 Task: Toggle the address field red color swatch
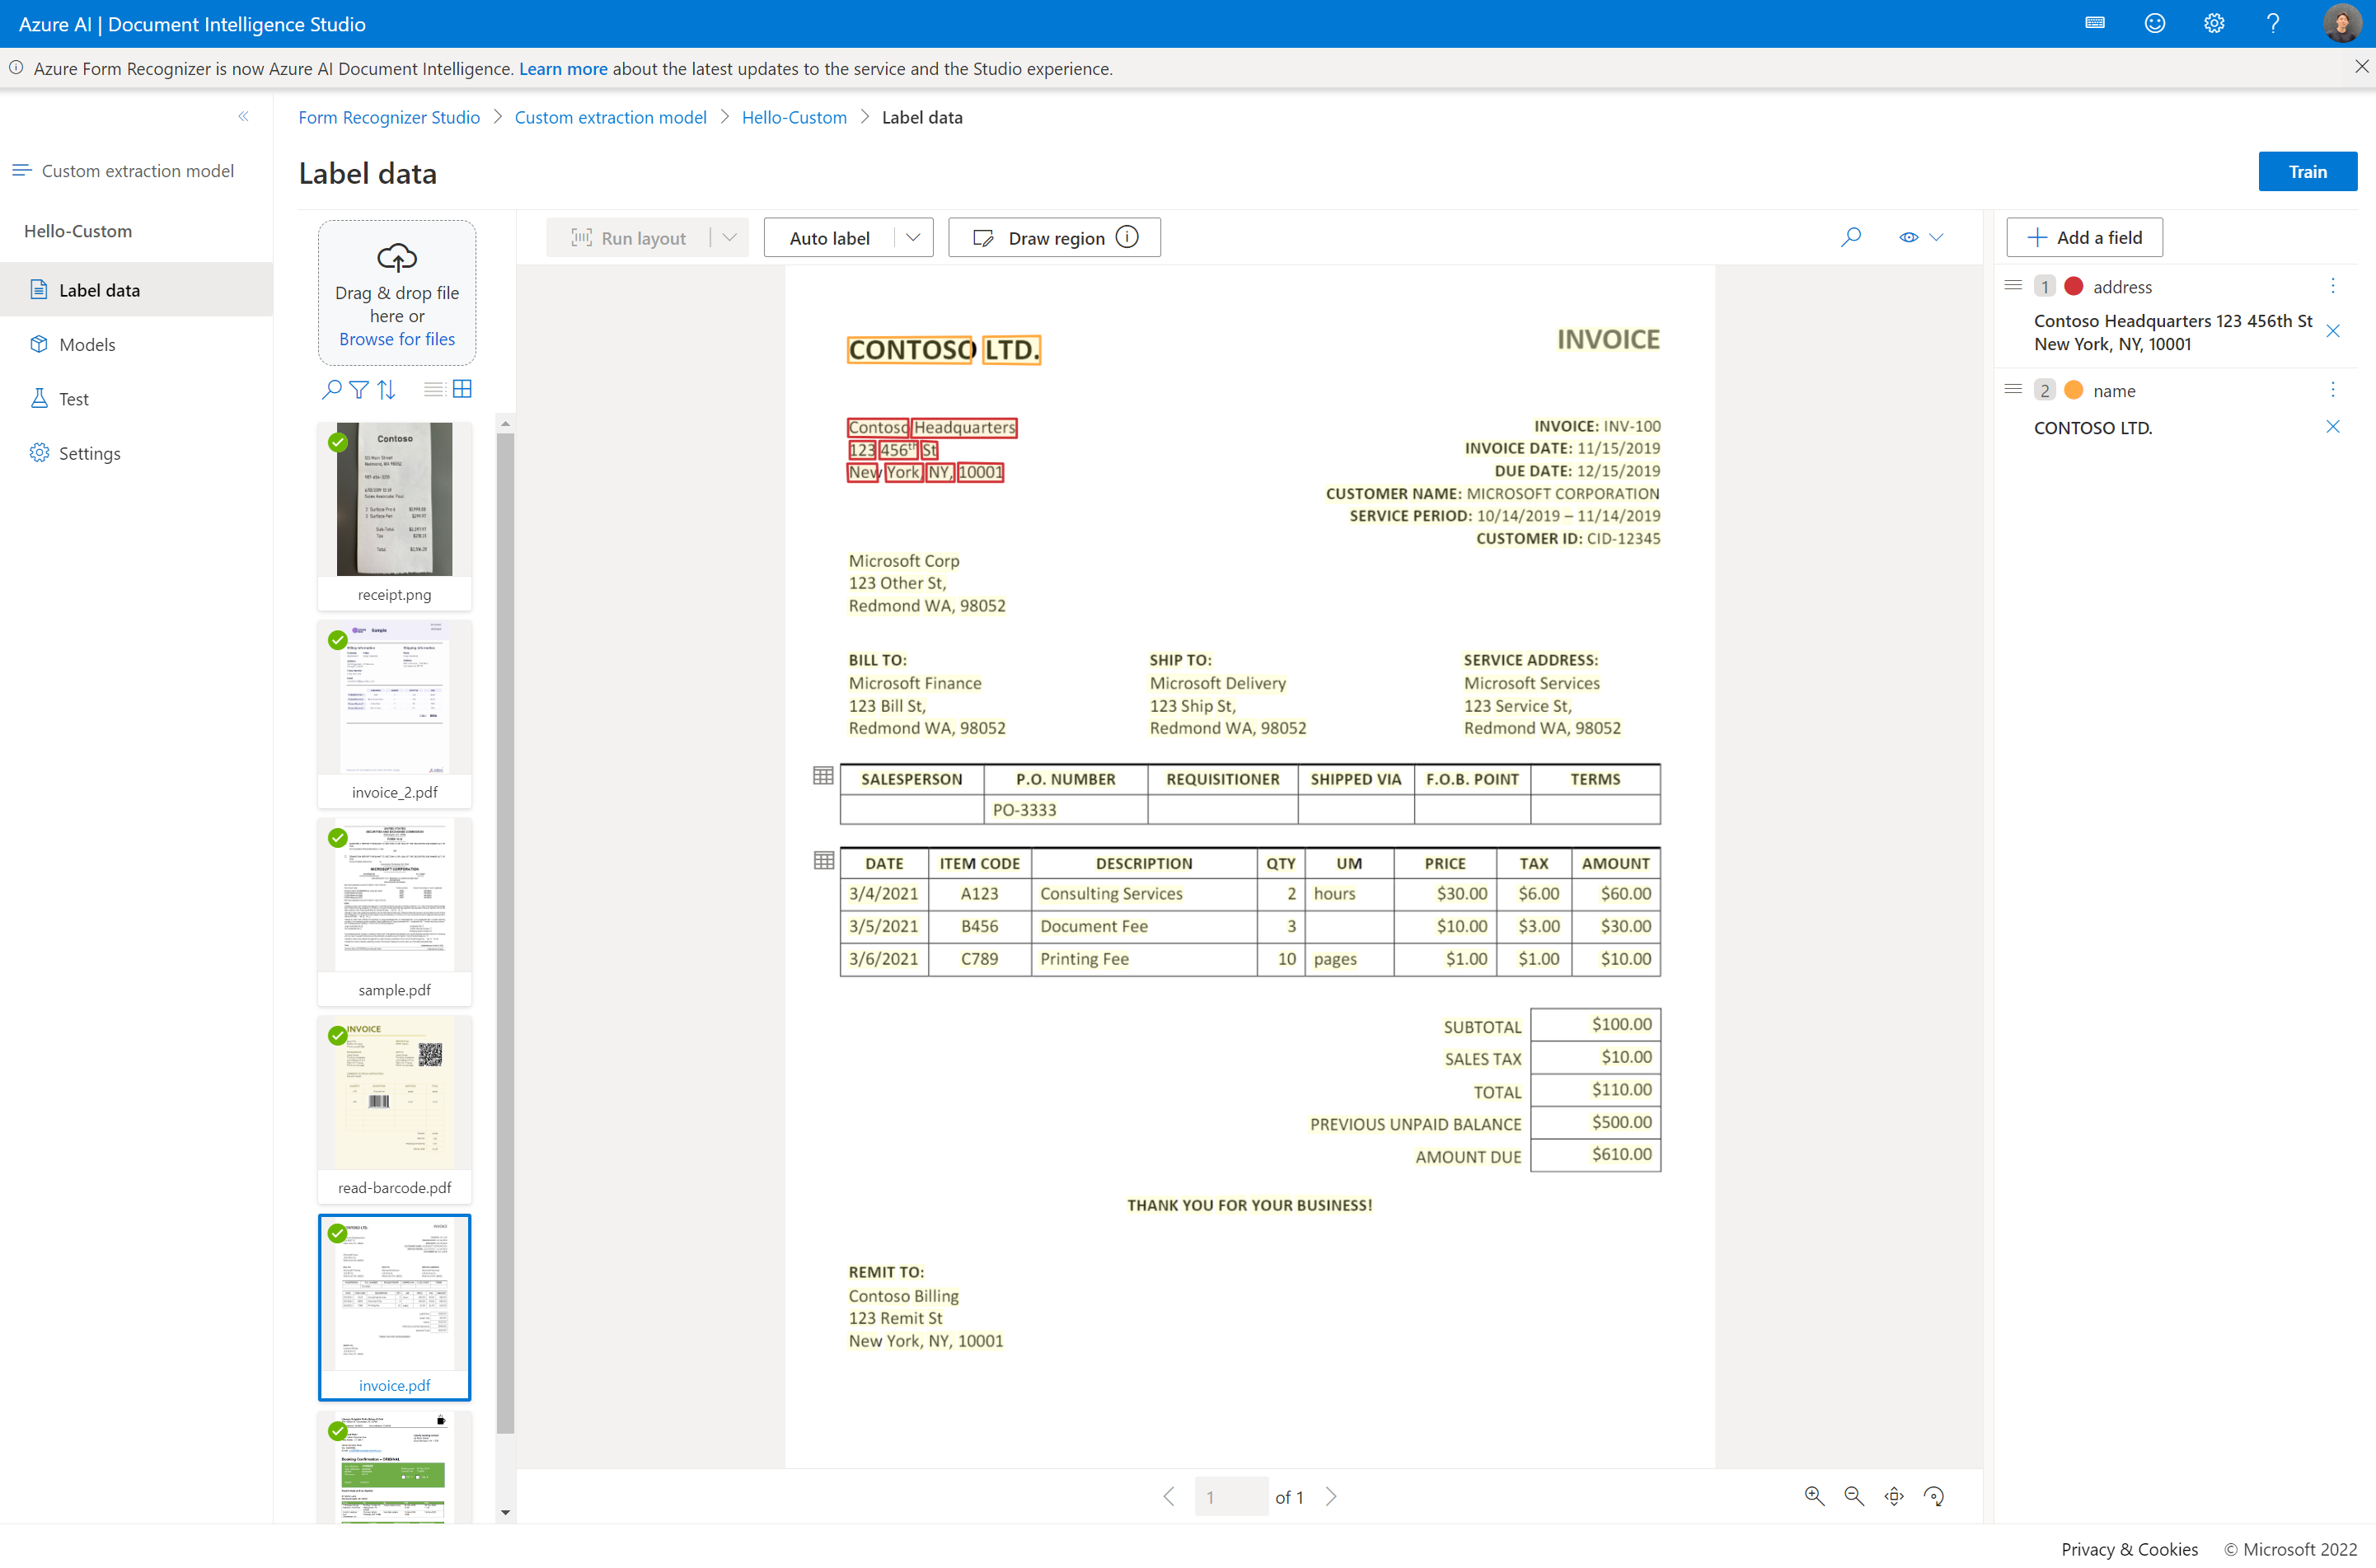click(2074, 285)
